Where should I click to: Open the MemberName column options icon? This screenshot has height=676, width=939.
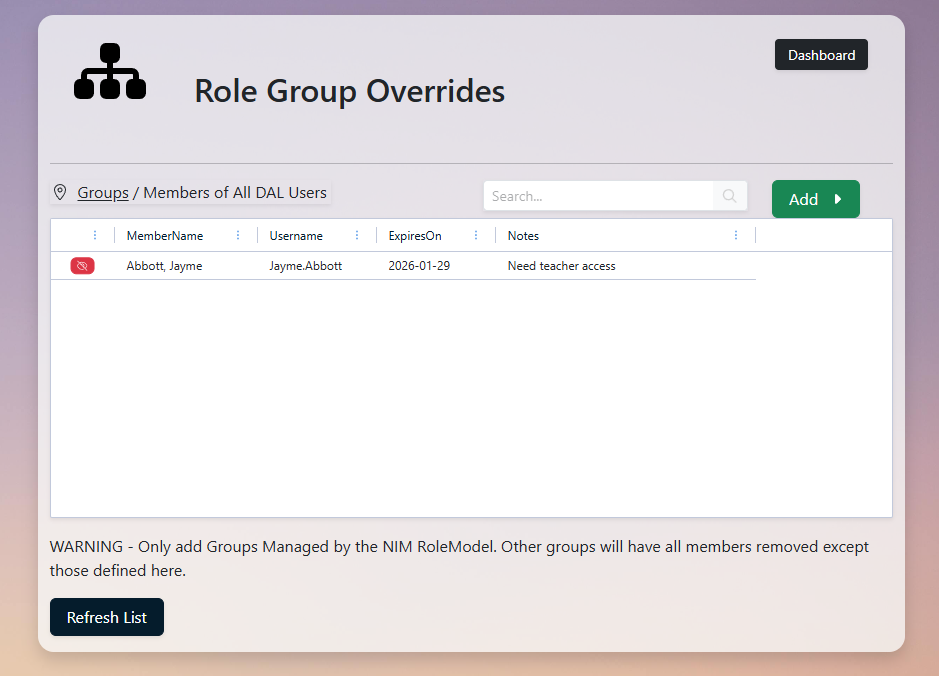click(x=238, y=235)
